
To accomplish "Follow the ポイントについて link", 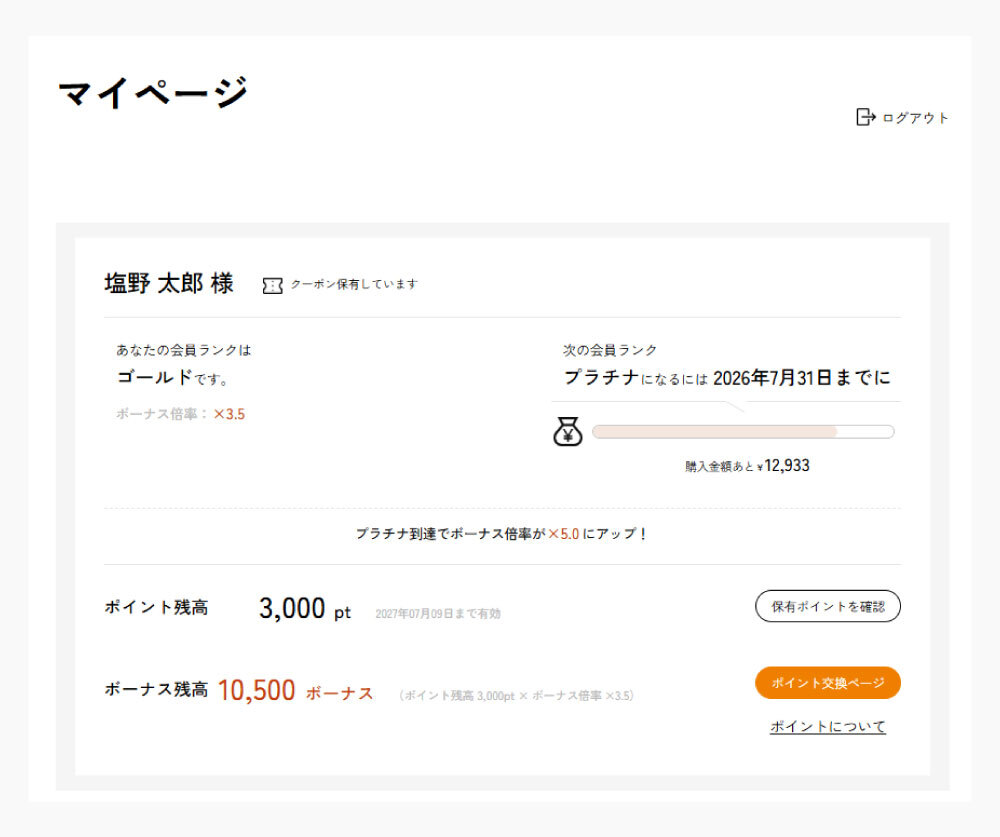I will [828, 727].
